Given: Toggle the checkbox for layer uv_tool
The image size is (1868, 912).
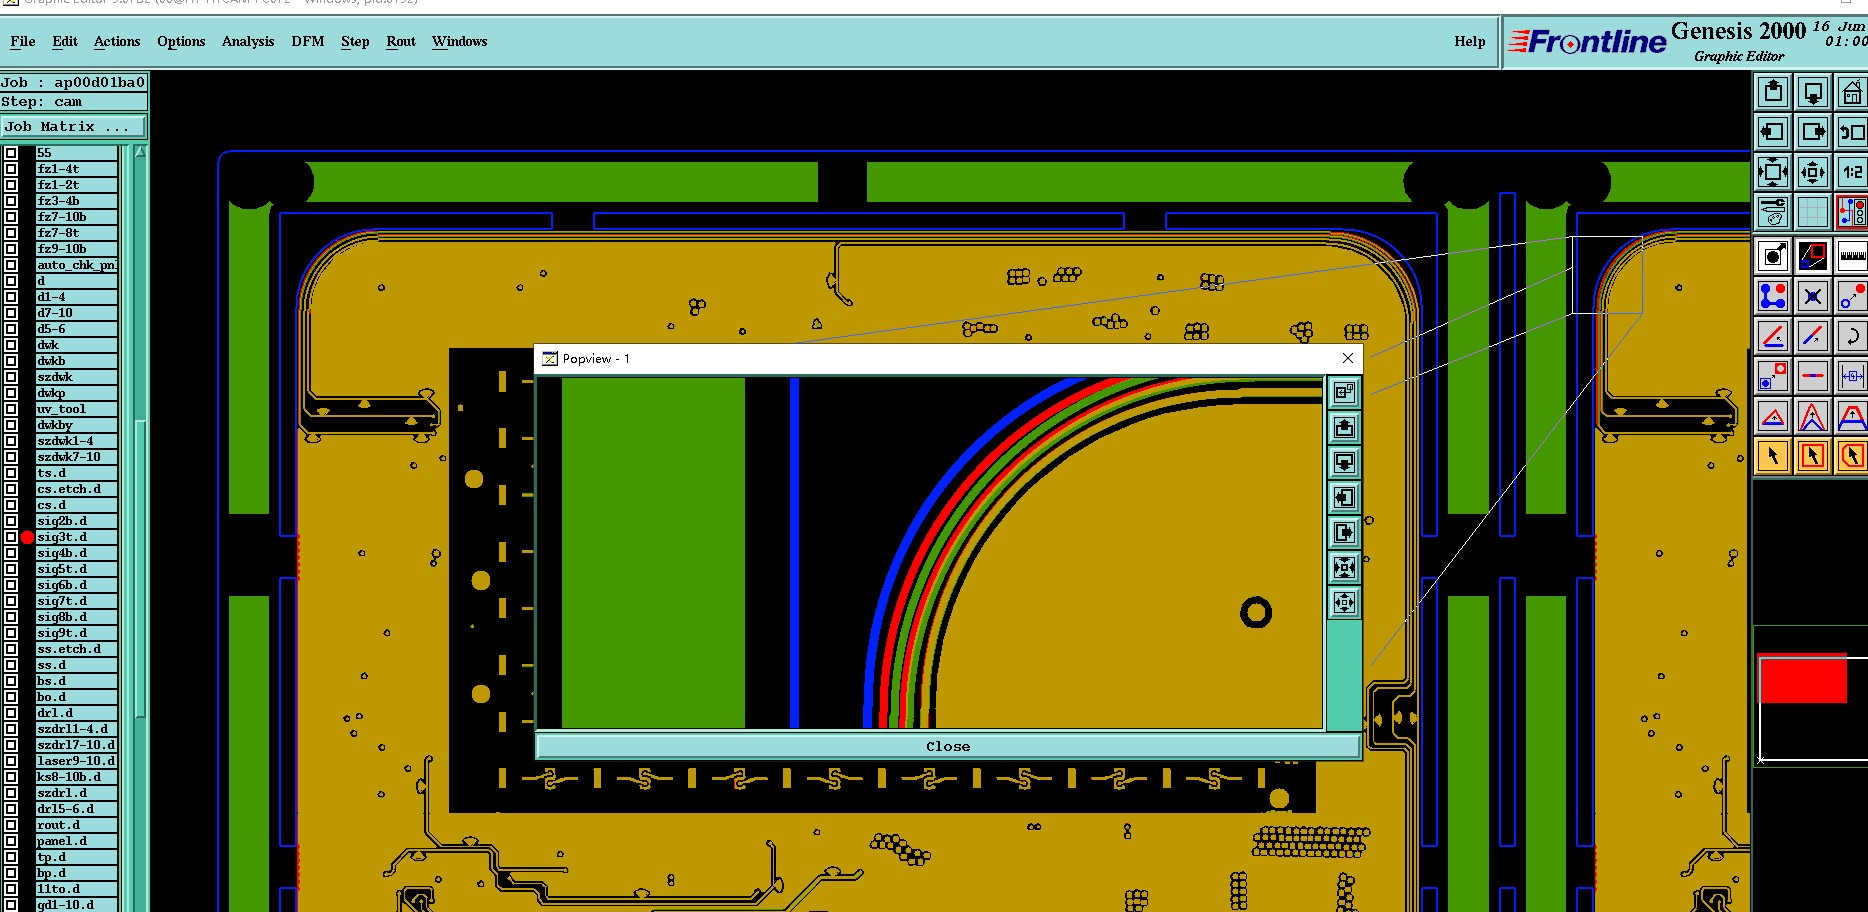Looking at the screenshot, I should click(x=11, y=409).
